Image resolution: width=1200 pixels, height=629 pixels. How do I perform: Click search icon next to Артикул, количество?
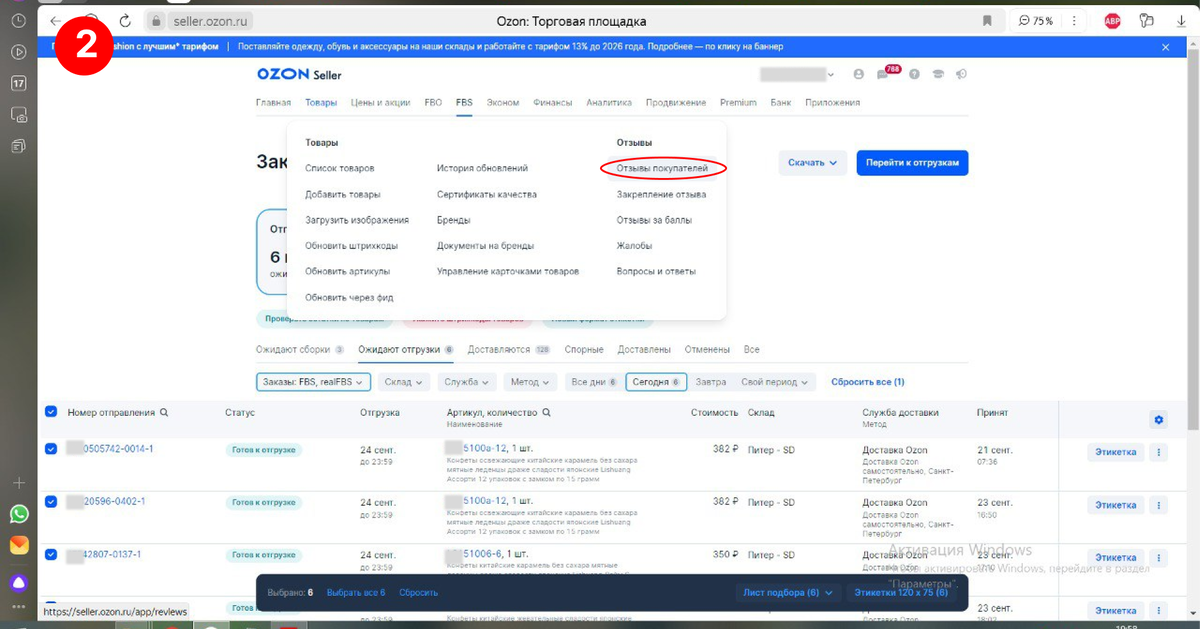[546, 412]
